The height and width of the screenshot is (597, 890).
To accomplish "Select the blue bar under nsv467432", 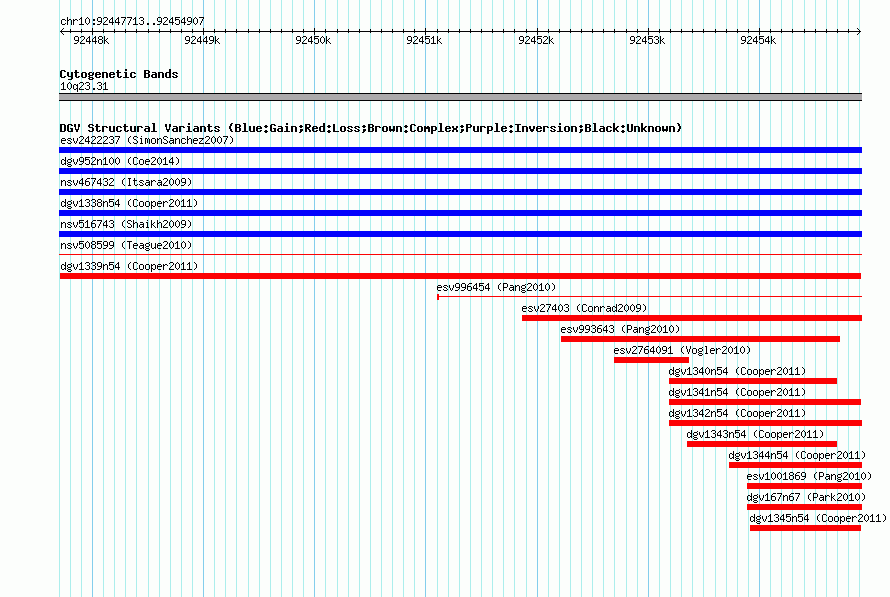I will pos(460,192).
